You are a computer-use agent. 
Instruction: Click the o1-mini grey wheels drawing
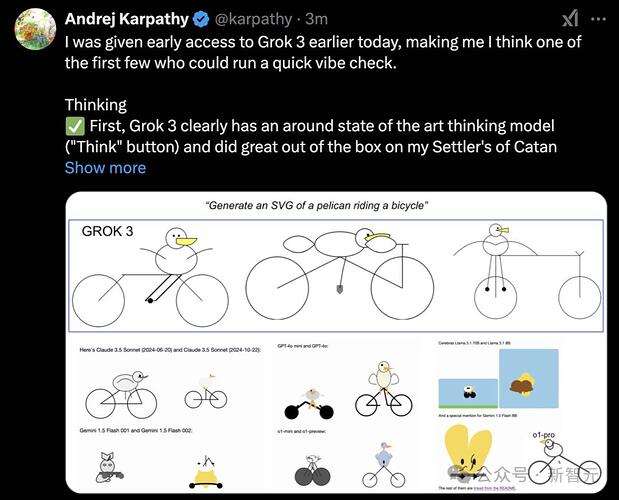coord(313,470)
